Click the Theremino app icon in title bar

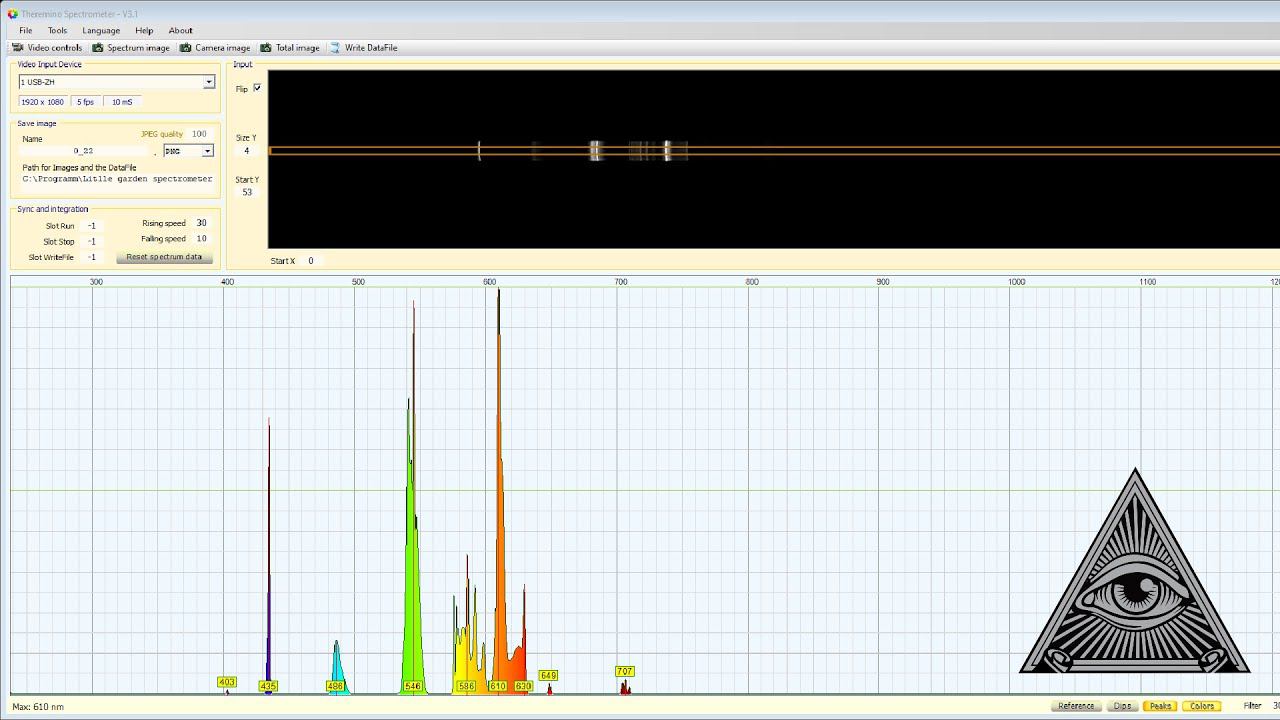click(12, 14)
